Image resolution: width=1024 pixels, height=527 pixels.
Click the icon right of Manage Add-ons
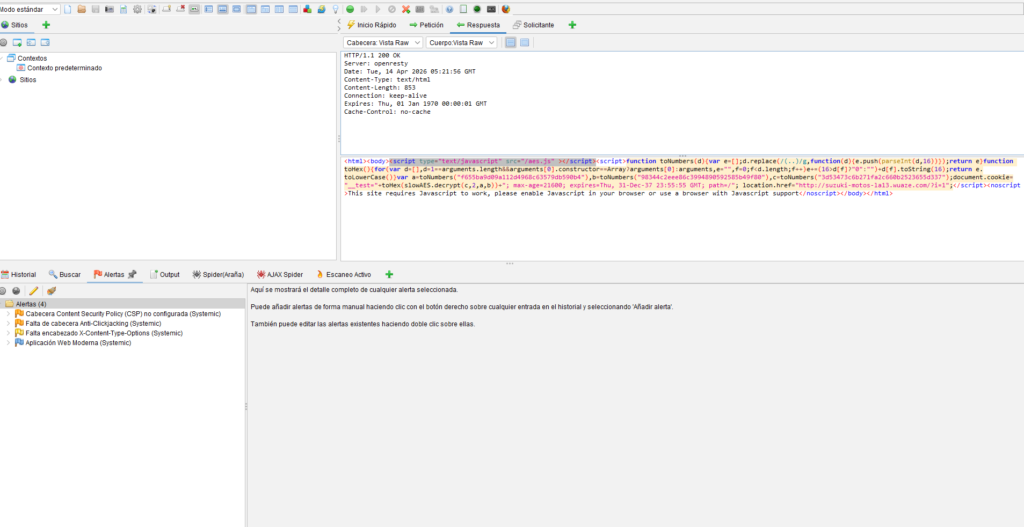(321, 9)
